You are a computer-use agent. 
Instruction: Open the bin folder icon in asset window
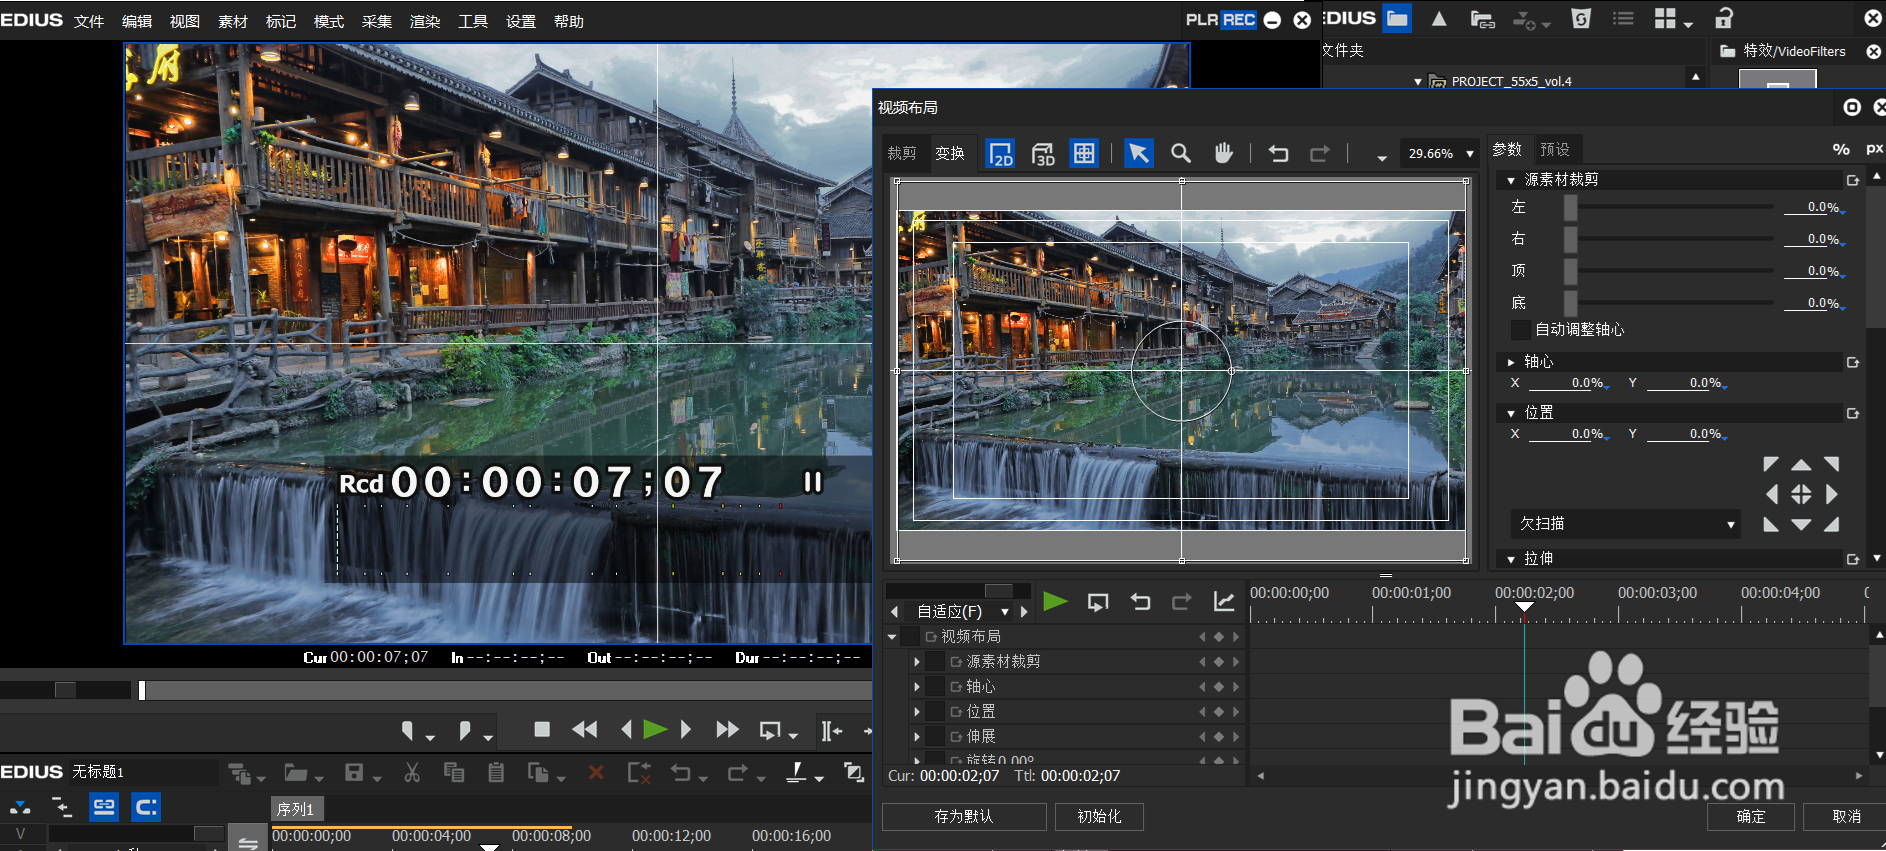point(1397,18)
